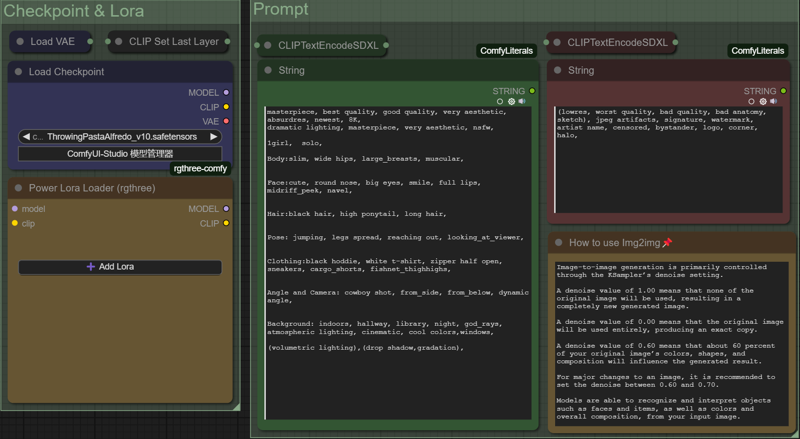Click the gear icon on the red String node

pyautogui.click(x=763, y=102)
